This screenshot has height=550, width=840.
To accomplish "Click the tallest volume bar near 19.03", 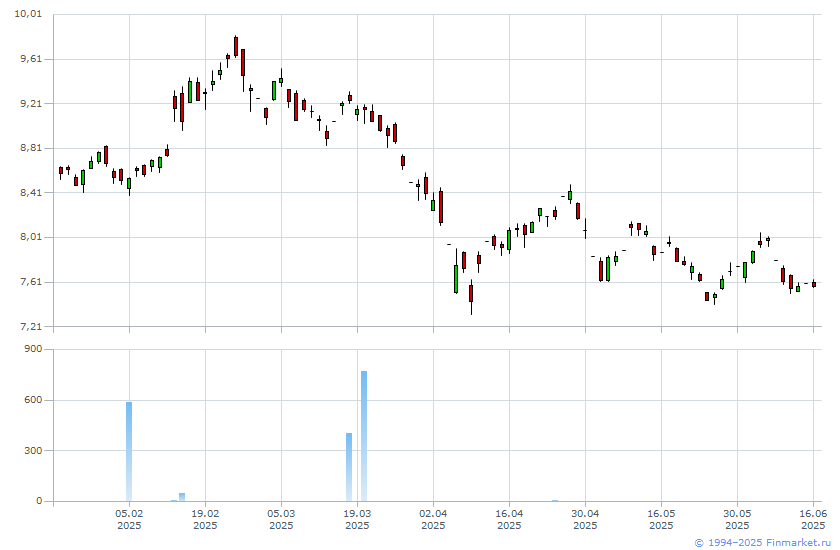I will 364,436.
